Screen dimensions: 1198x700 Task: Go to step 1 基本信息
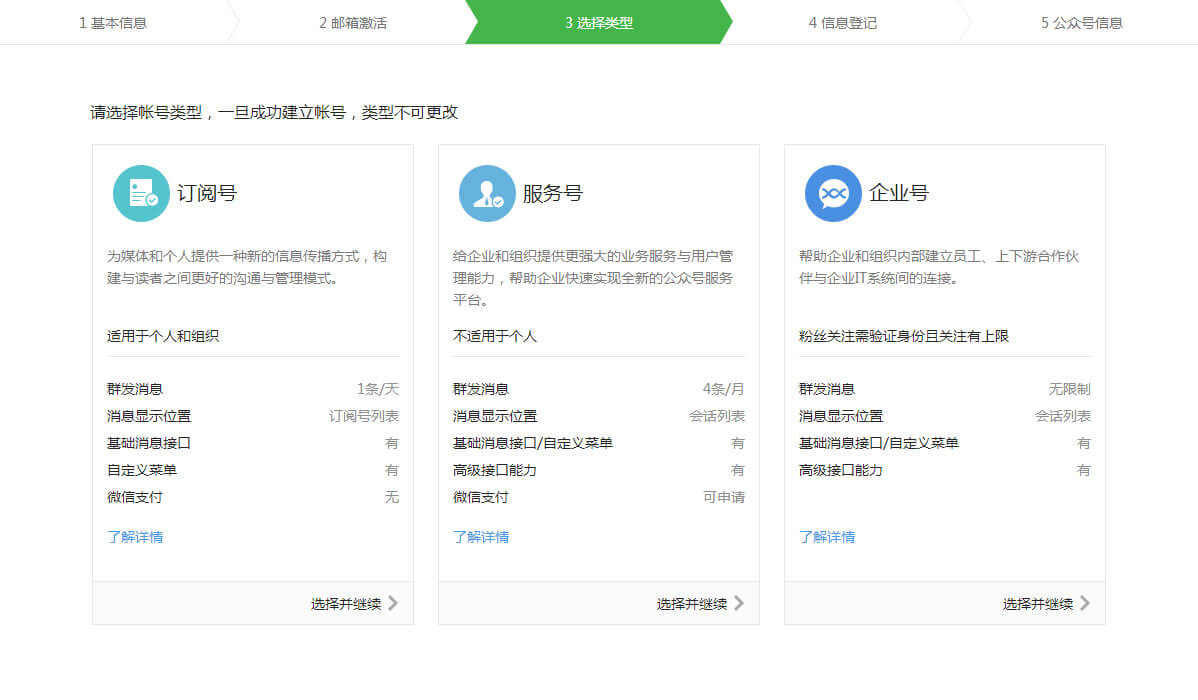pos(113,22)
